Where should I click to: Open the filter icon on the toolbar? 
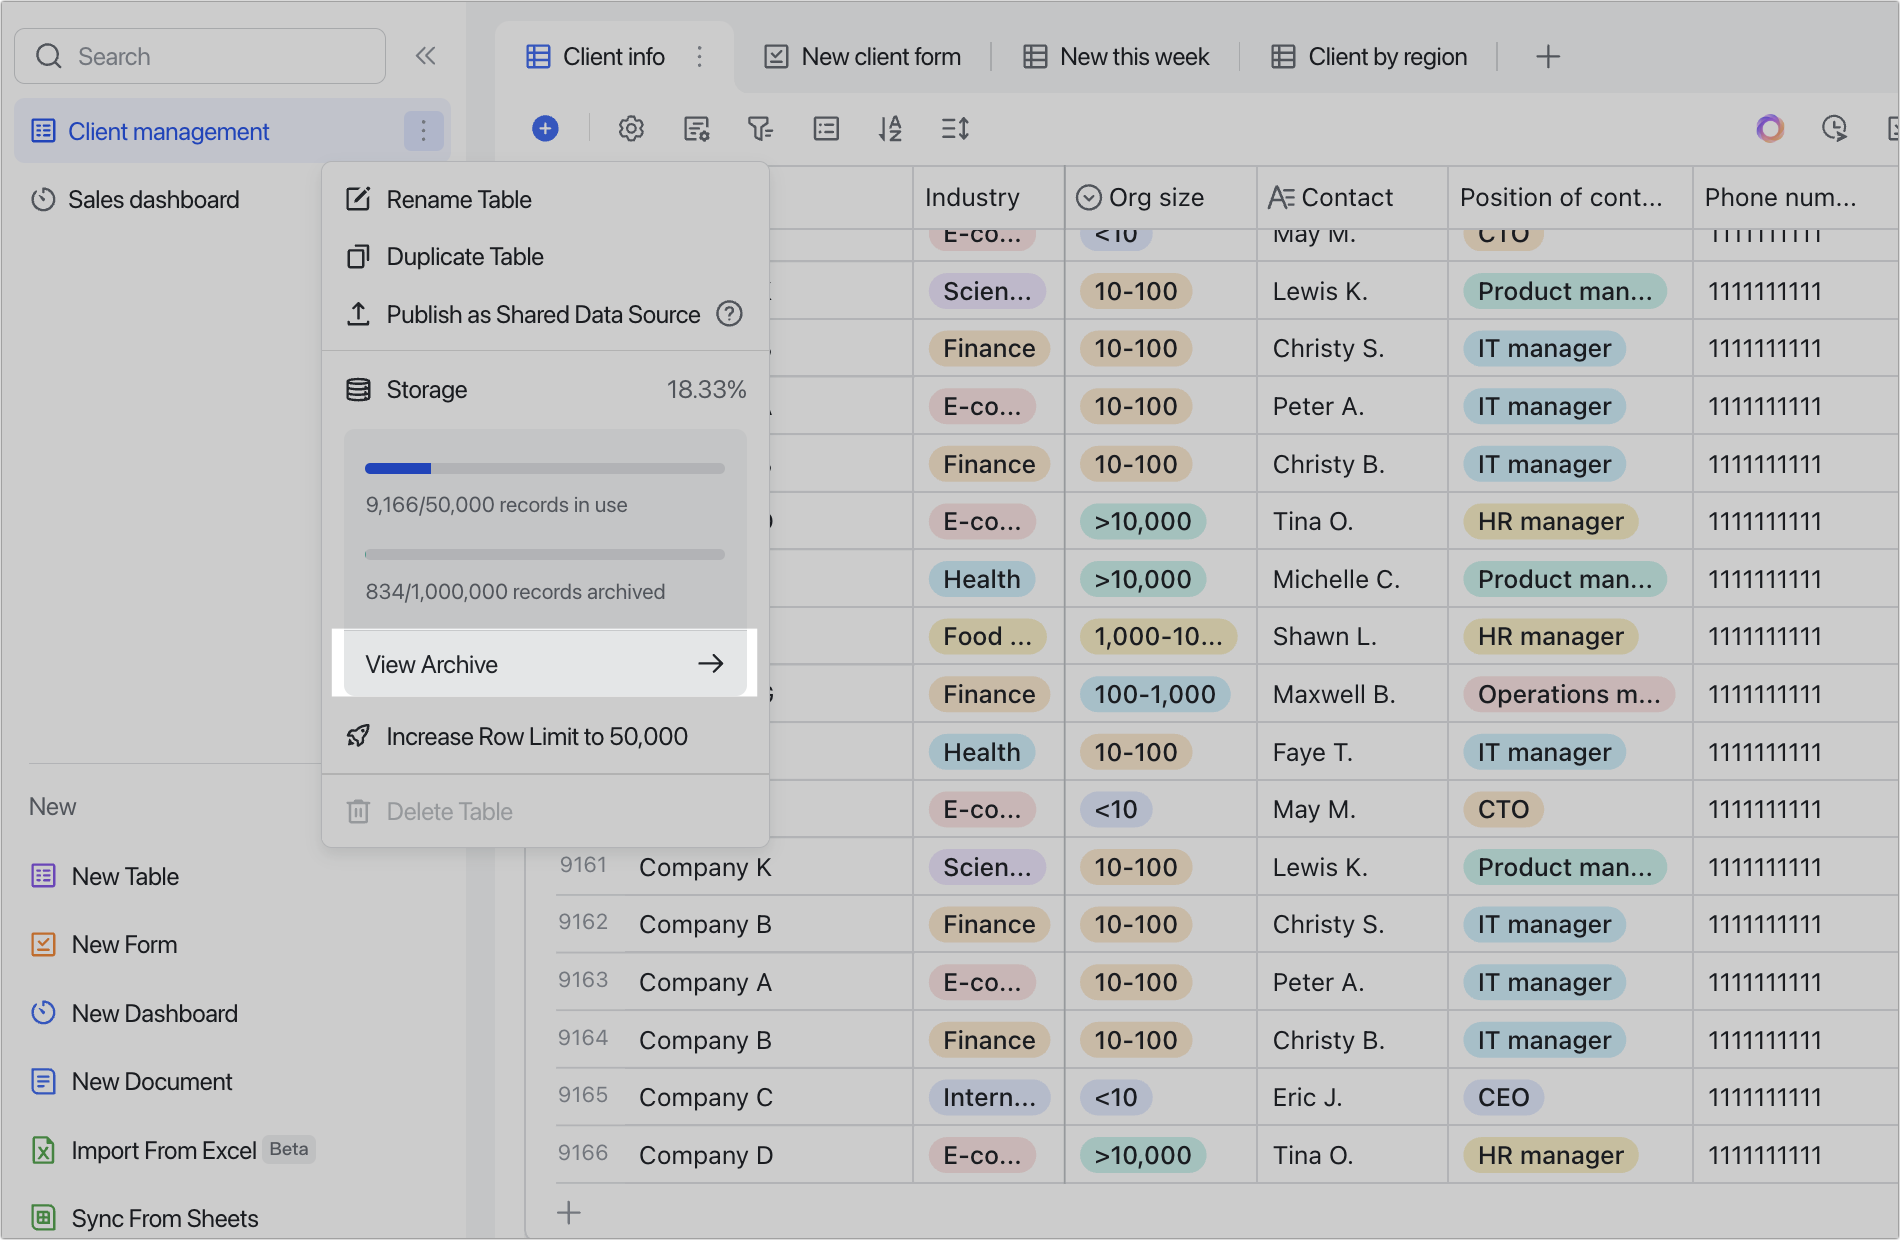(x=761, y=128)
